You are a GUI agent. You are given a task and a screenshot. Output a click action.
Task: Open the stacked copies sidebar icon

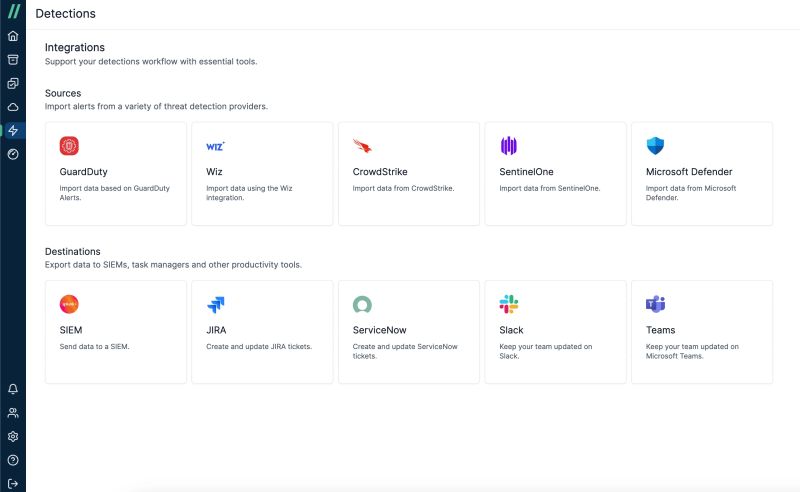[x=13, y=83]
